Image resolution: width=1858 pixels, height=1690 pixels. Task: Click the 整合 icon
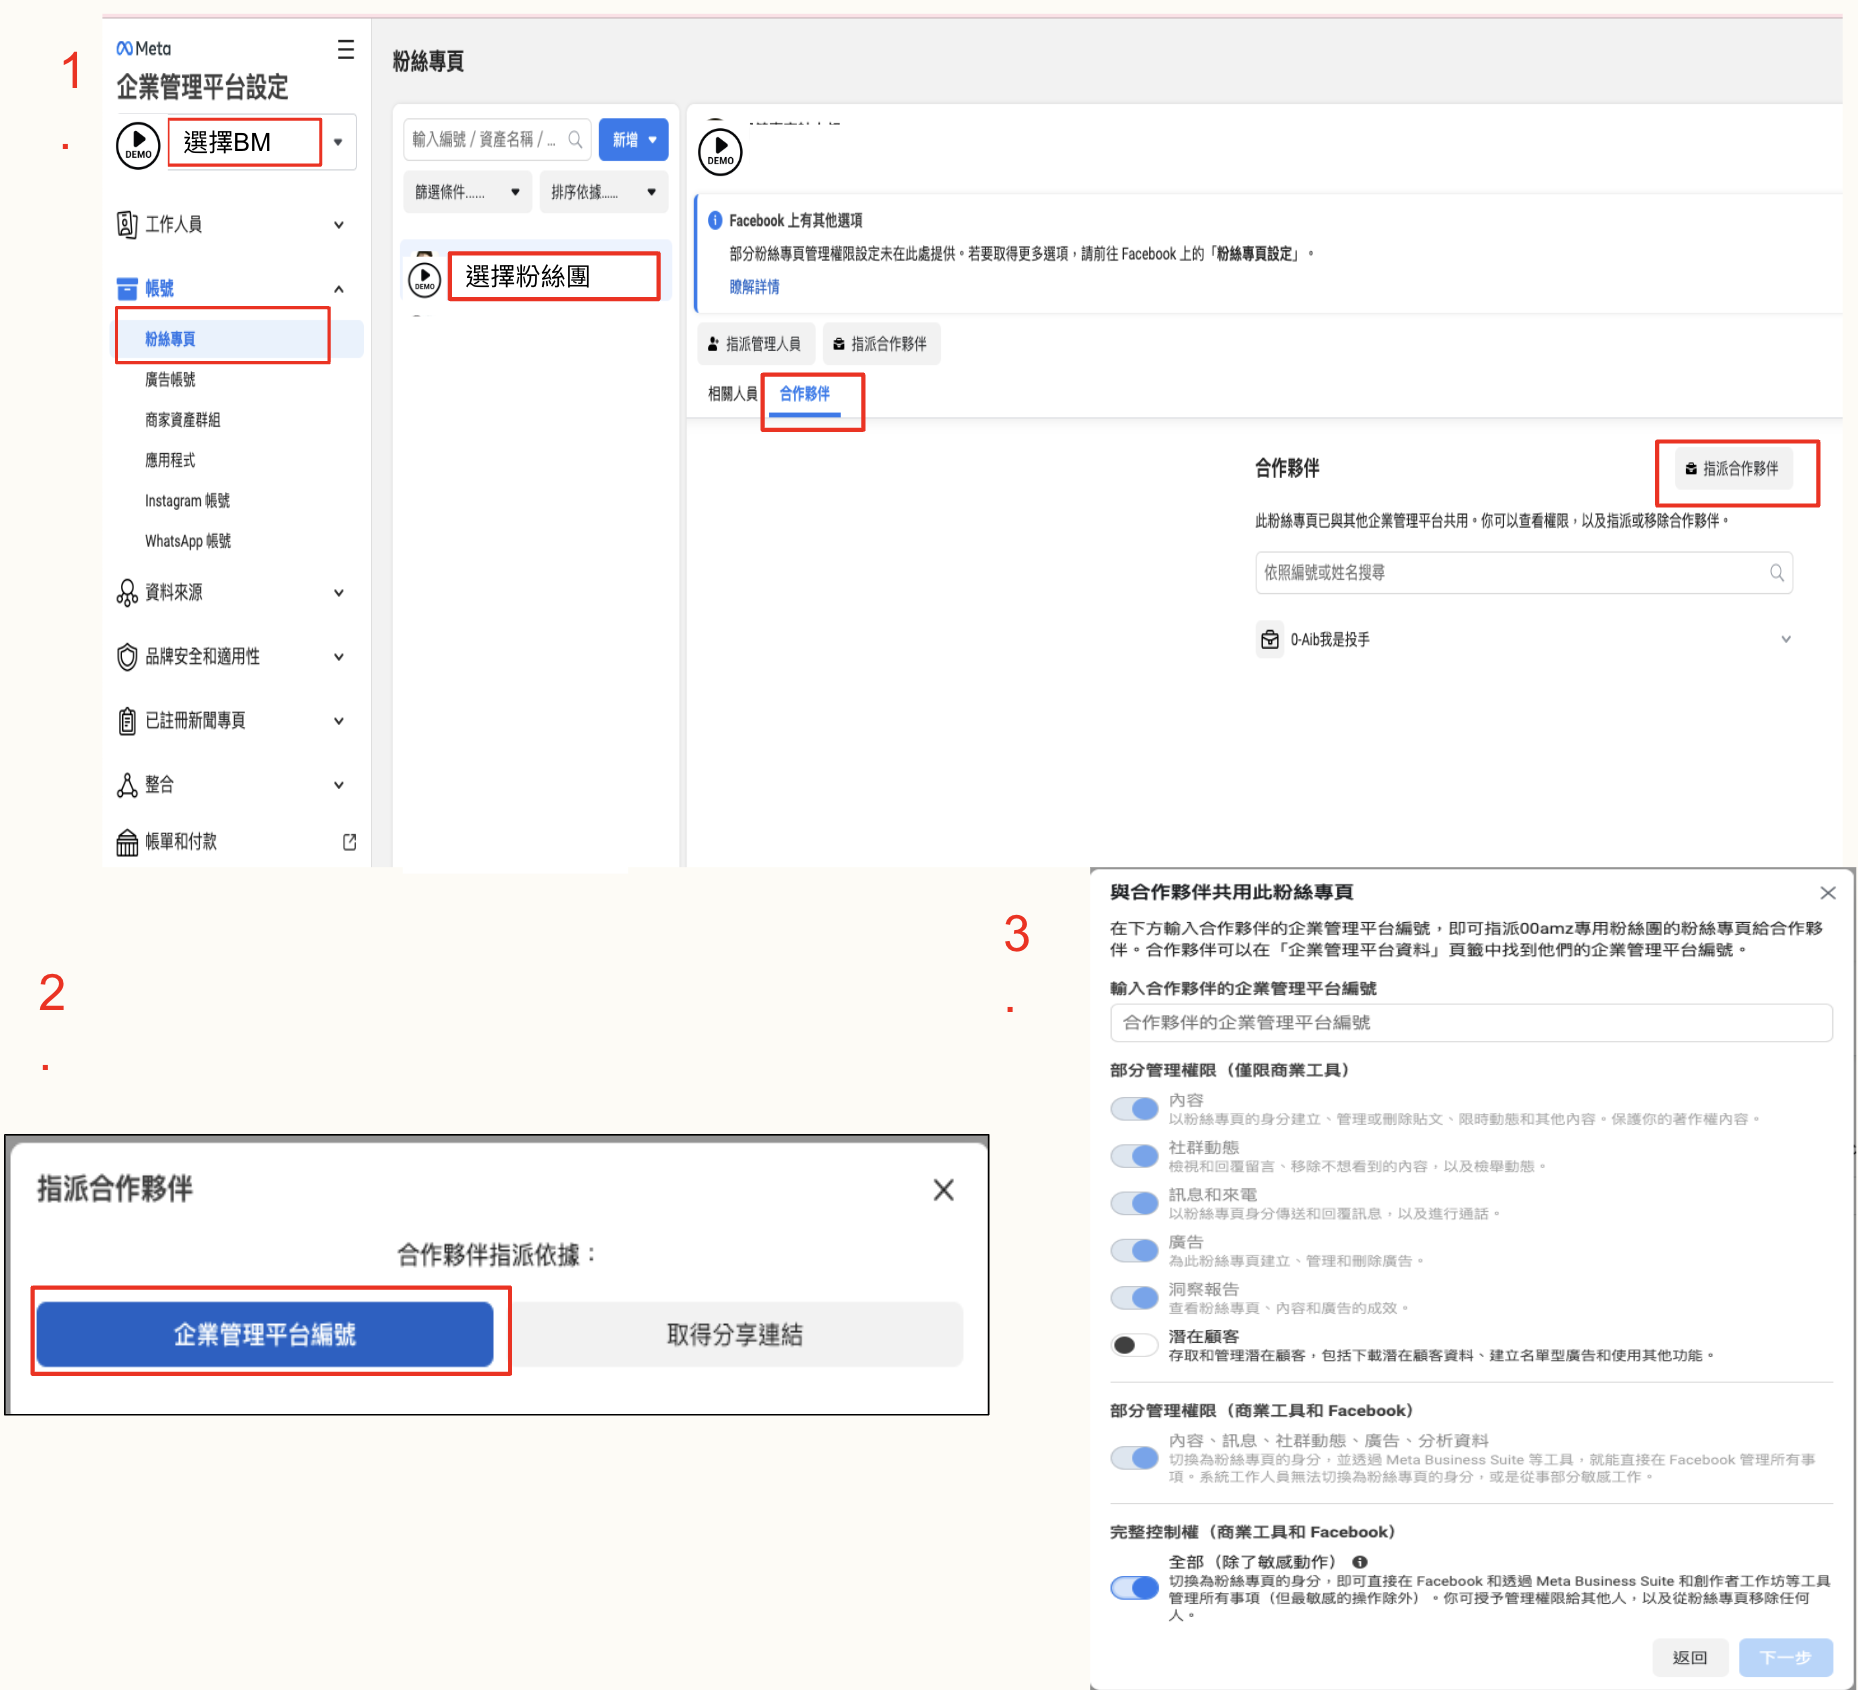coord(127,785)
